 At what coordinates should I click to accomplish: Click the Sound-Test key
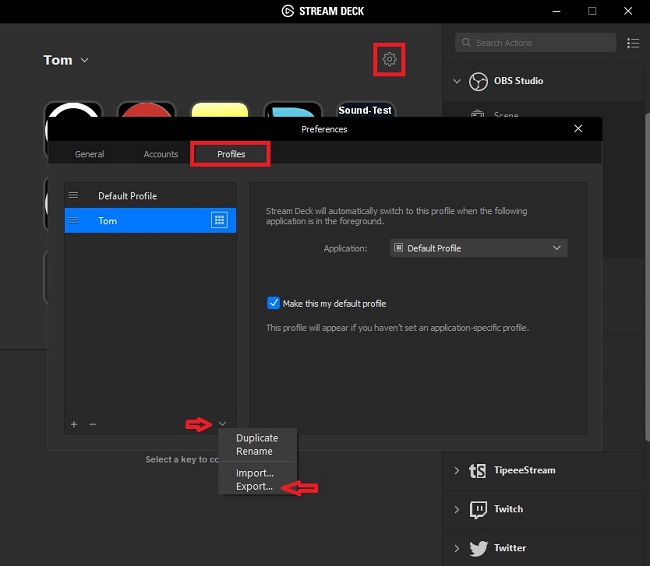365,109
